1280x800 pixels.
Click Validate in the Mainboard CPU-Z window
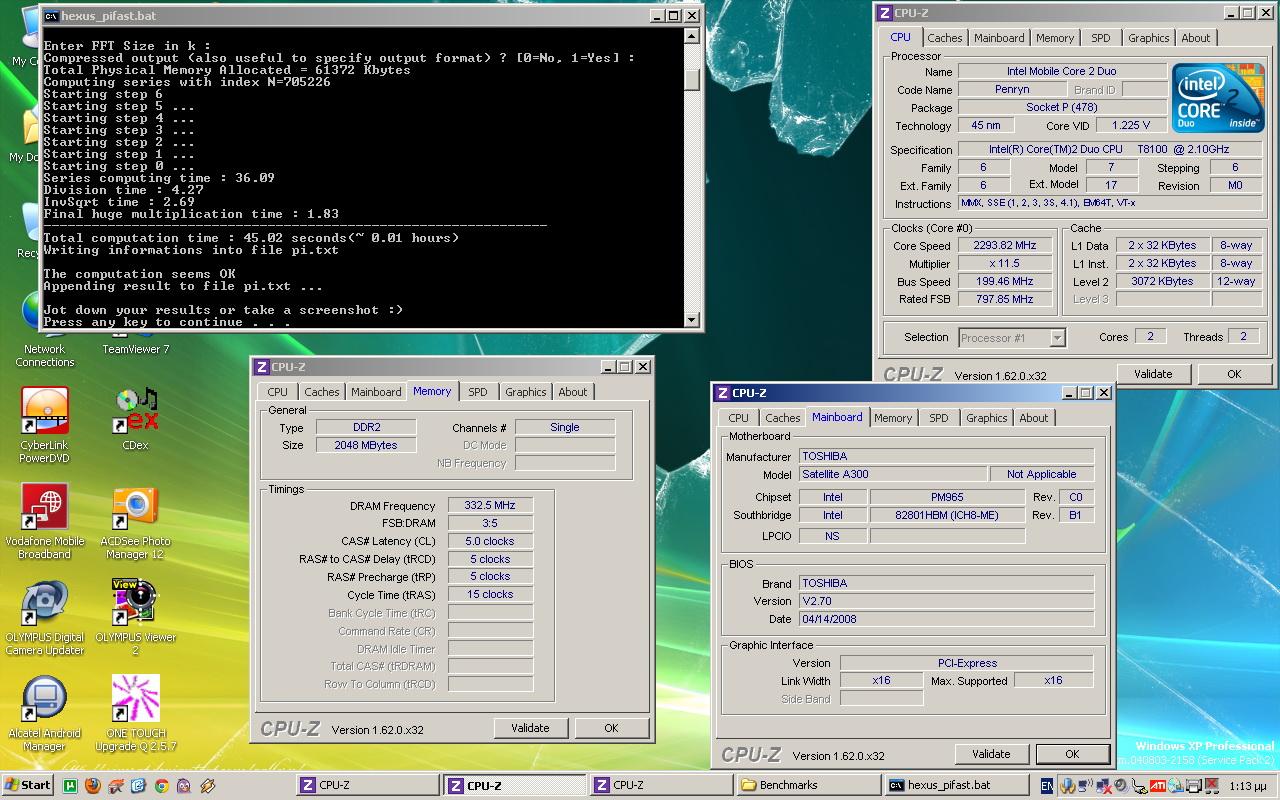click(x=990, y=754)
